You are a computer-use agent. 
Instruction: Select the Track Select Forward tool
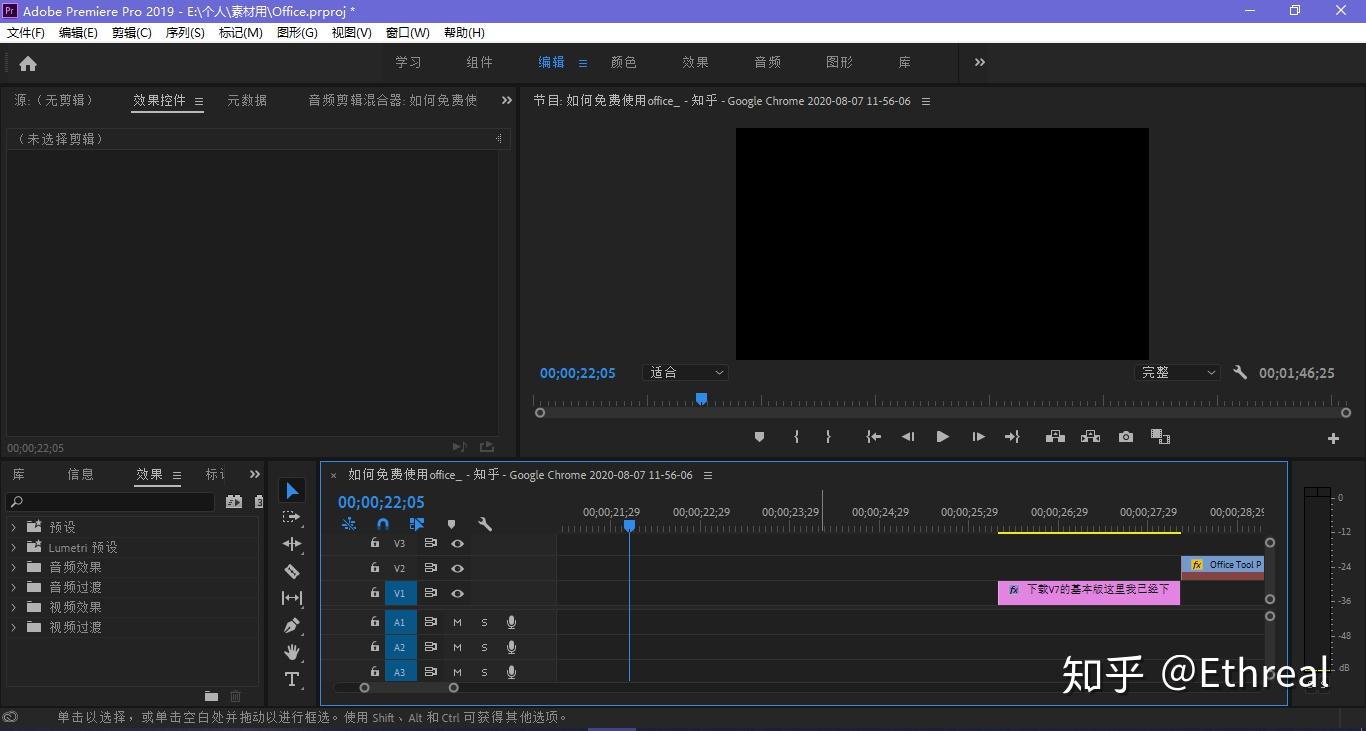(292, 517)
